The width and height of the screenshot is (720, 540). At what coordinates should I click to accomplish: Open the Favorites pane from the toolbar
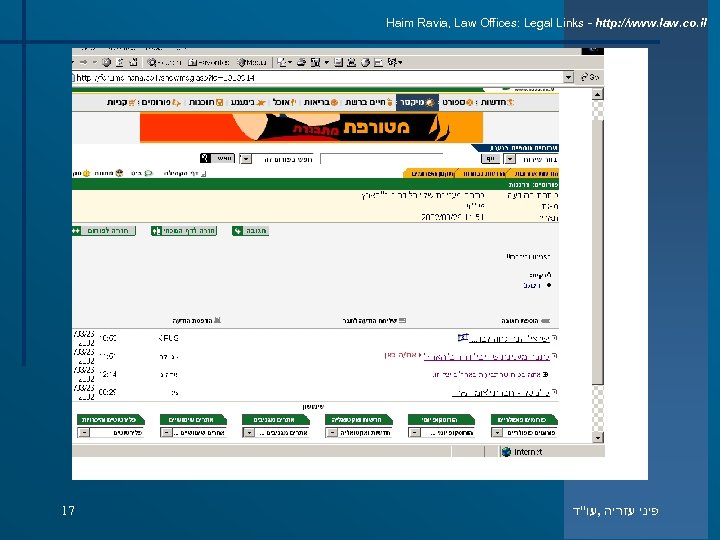click(208, 62)
